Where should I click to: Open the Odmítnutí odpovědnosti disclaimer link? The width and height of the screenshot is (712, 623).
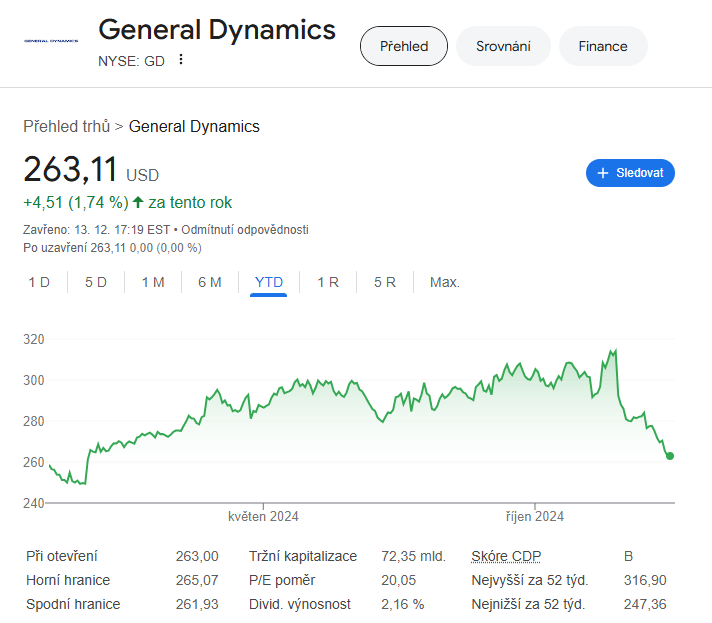[x=245, y=230]
